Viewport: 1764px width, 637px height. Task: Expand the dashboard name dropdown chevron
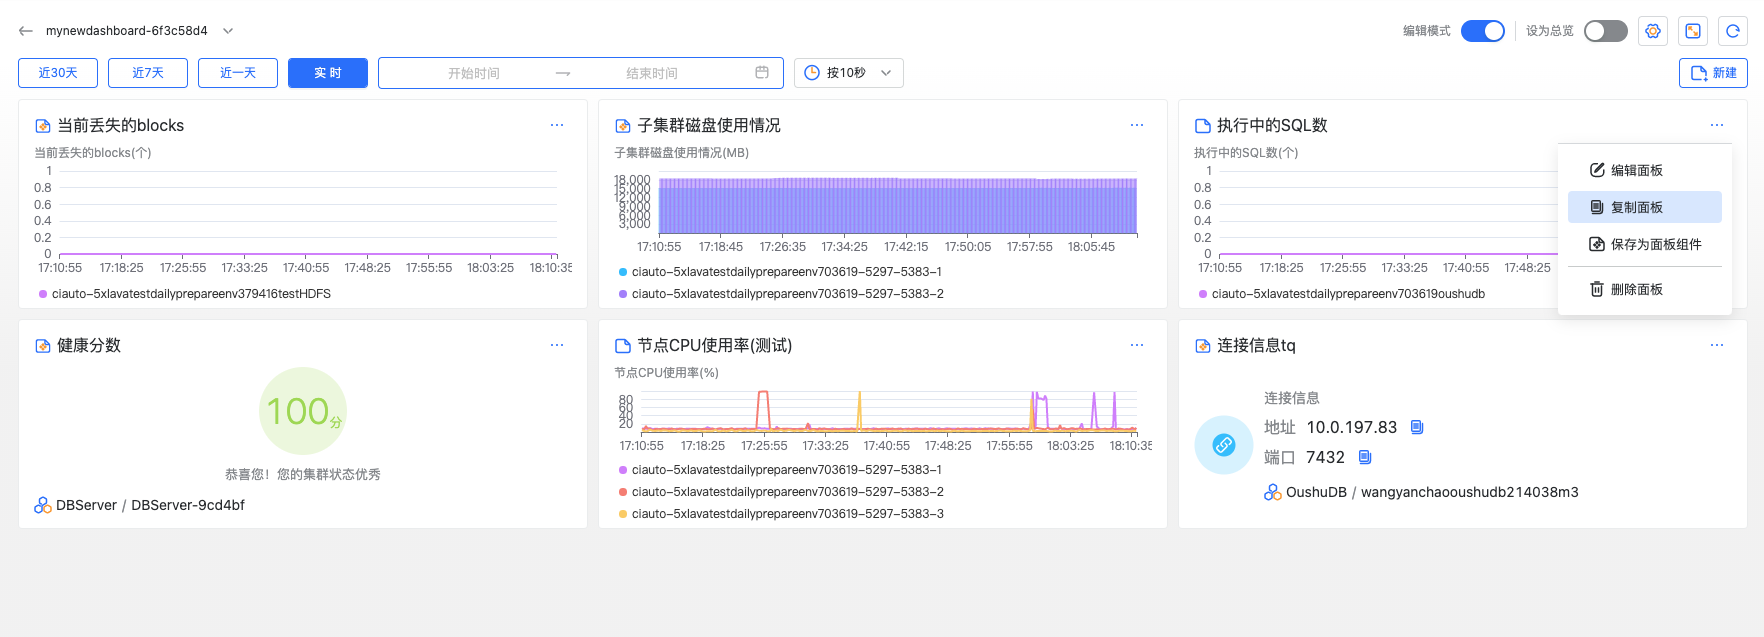point(228,31)
